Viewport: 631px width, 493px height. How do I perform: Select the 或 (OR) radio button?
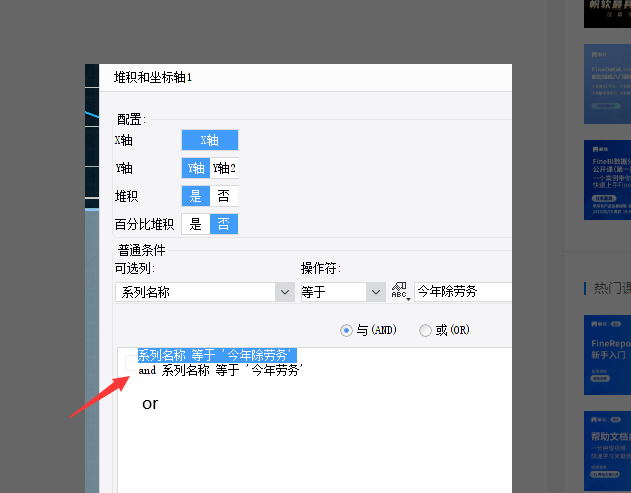click(425, 330)
